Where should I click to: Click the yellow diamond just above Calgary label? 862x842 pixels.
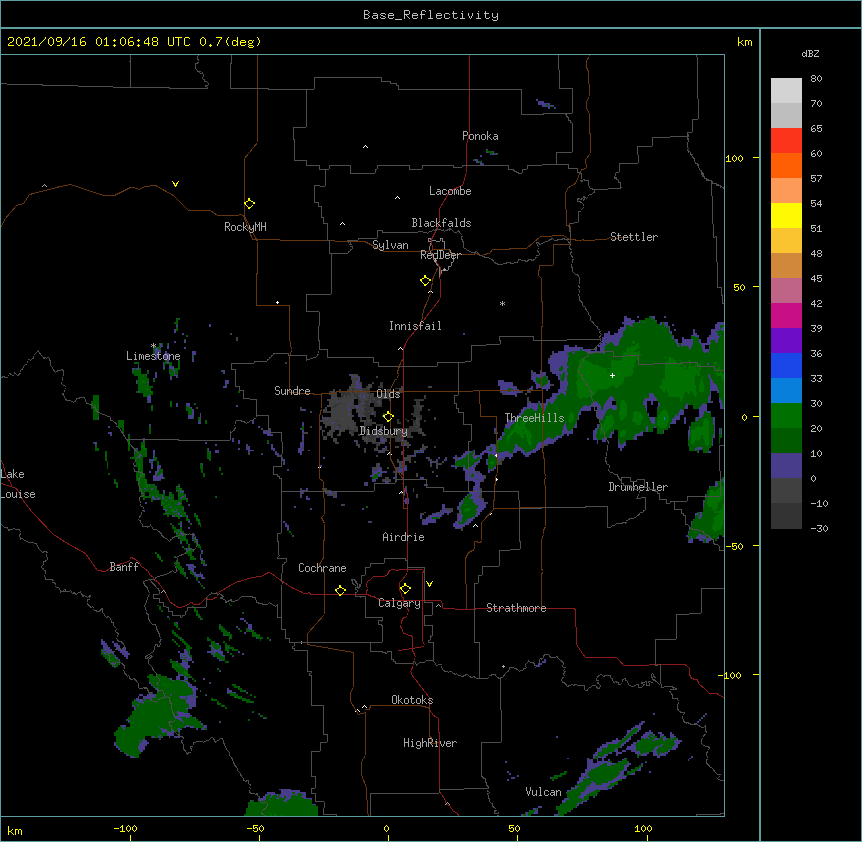coord(405,589)
